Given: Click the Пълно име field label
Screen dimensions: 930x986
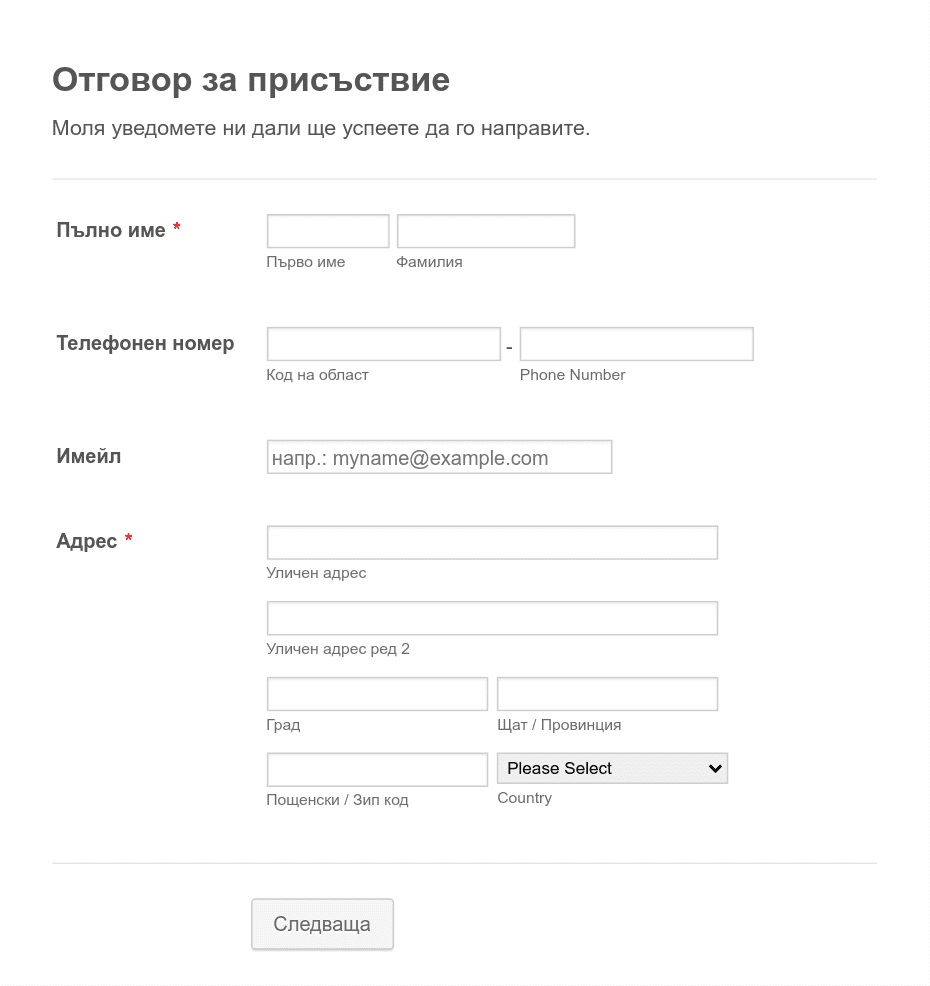Looking at the screenshot, I should pyautogui.click(x=111, y=230).
